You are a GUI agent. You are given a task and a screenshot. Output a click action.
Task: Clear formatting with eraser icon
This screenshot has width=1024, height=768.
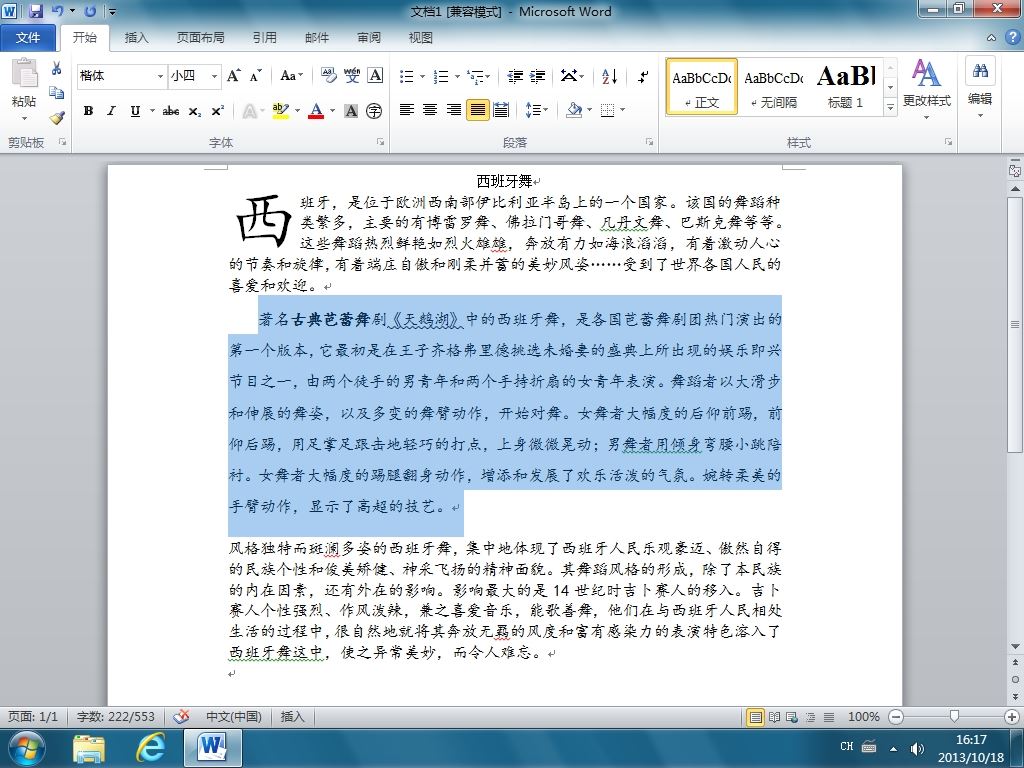(x=328, y=76)
